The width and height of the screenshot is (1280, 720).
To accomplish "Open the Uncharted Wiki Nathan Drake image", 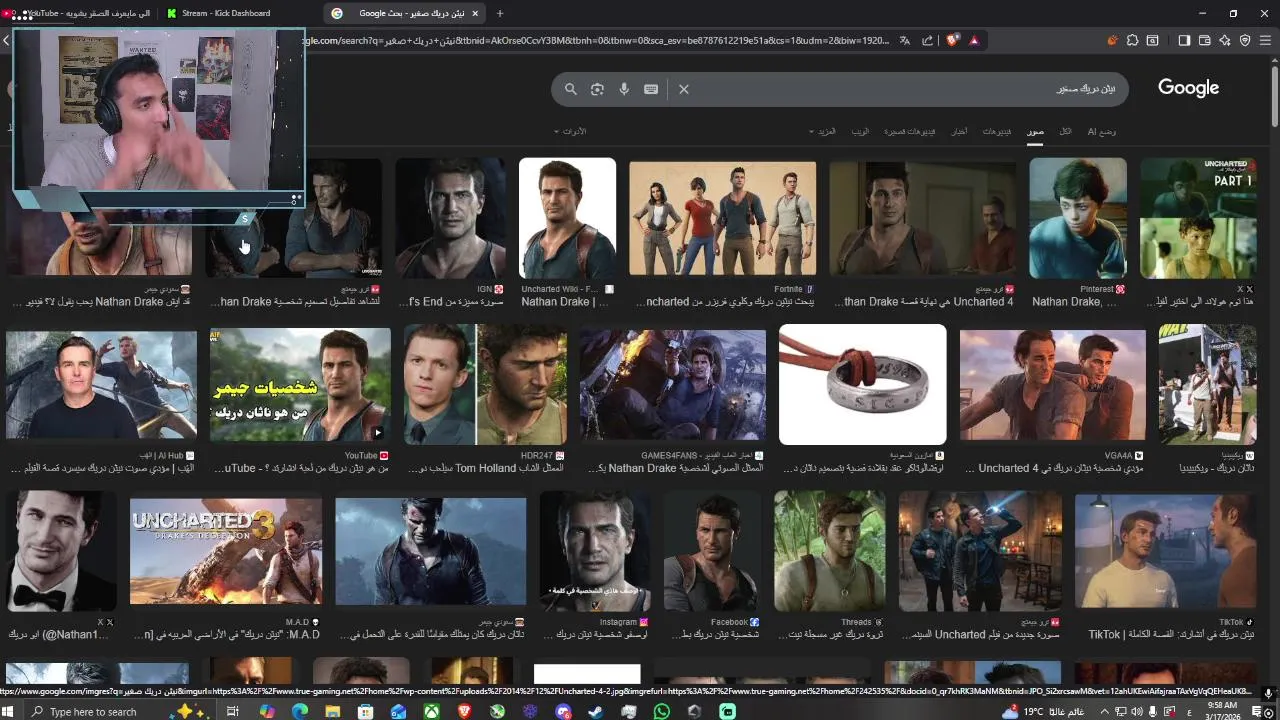I will pos(567,218).
